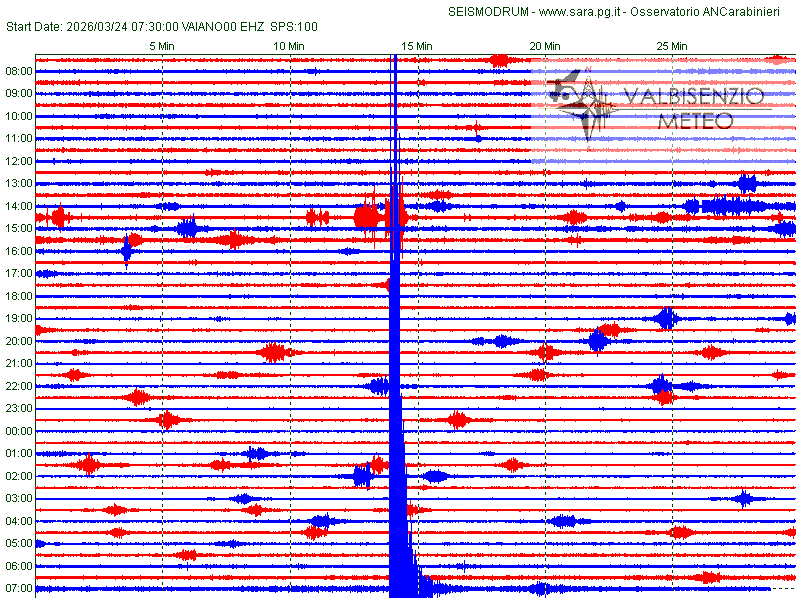
Task: Click the 14:00 hour row label
Action: [19, 206]
